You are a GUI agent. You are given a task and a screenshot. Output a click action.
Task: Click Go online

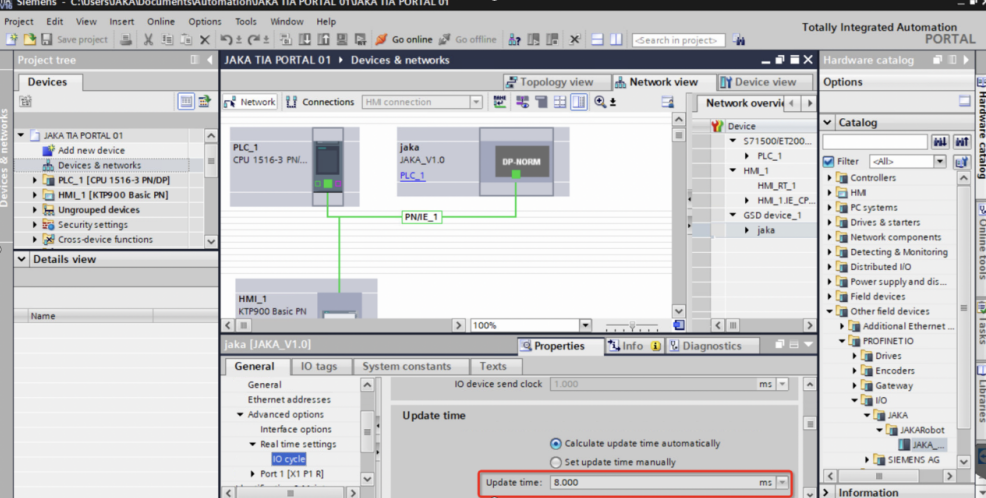[404, 39]
